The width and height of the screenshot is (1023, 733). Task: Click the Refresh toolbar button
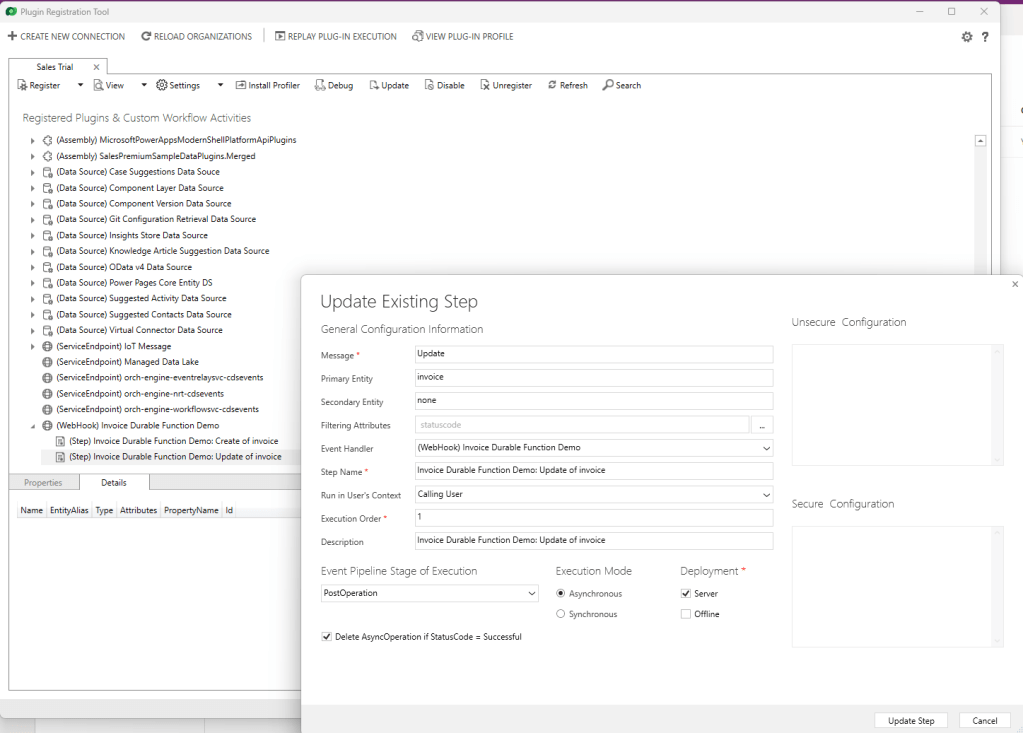tap(568, 85)
